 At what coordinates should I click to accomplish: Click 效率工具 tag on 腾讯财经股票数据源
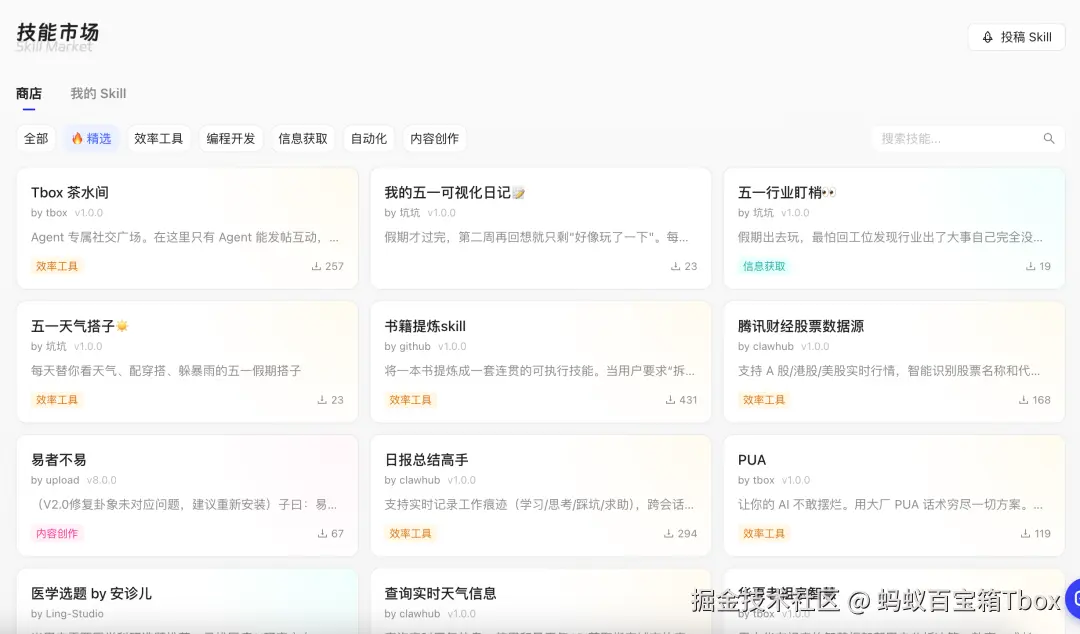pyautogui.click(x=764, y=400)
